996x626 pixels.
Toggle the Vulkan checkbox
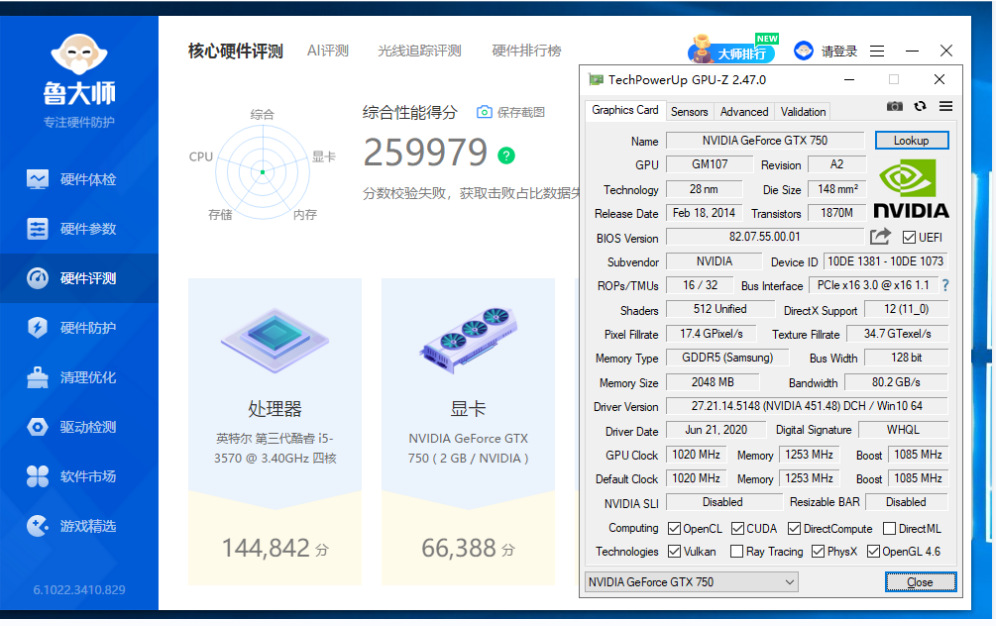[675, 552]
